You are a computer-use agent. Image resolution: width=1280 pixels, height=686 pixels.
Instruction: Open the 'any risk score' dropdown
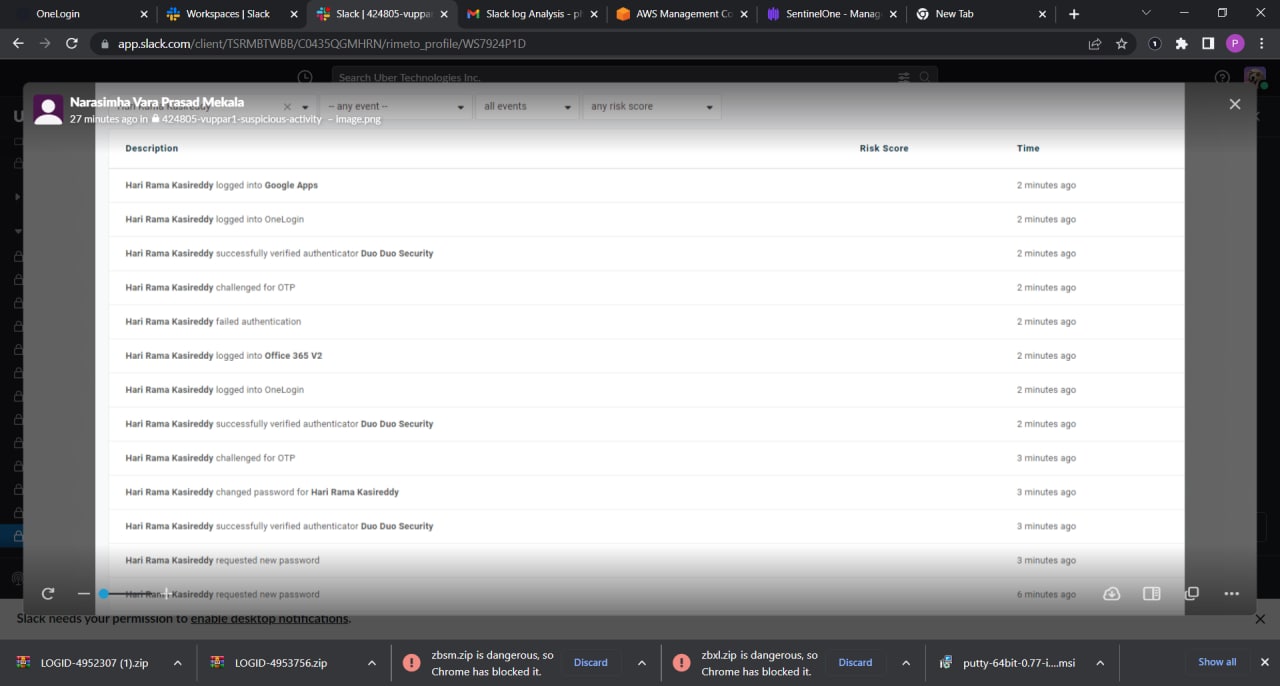[651, 106]
